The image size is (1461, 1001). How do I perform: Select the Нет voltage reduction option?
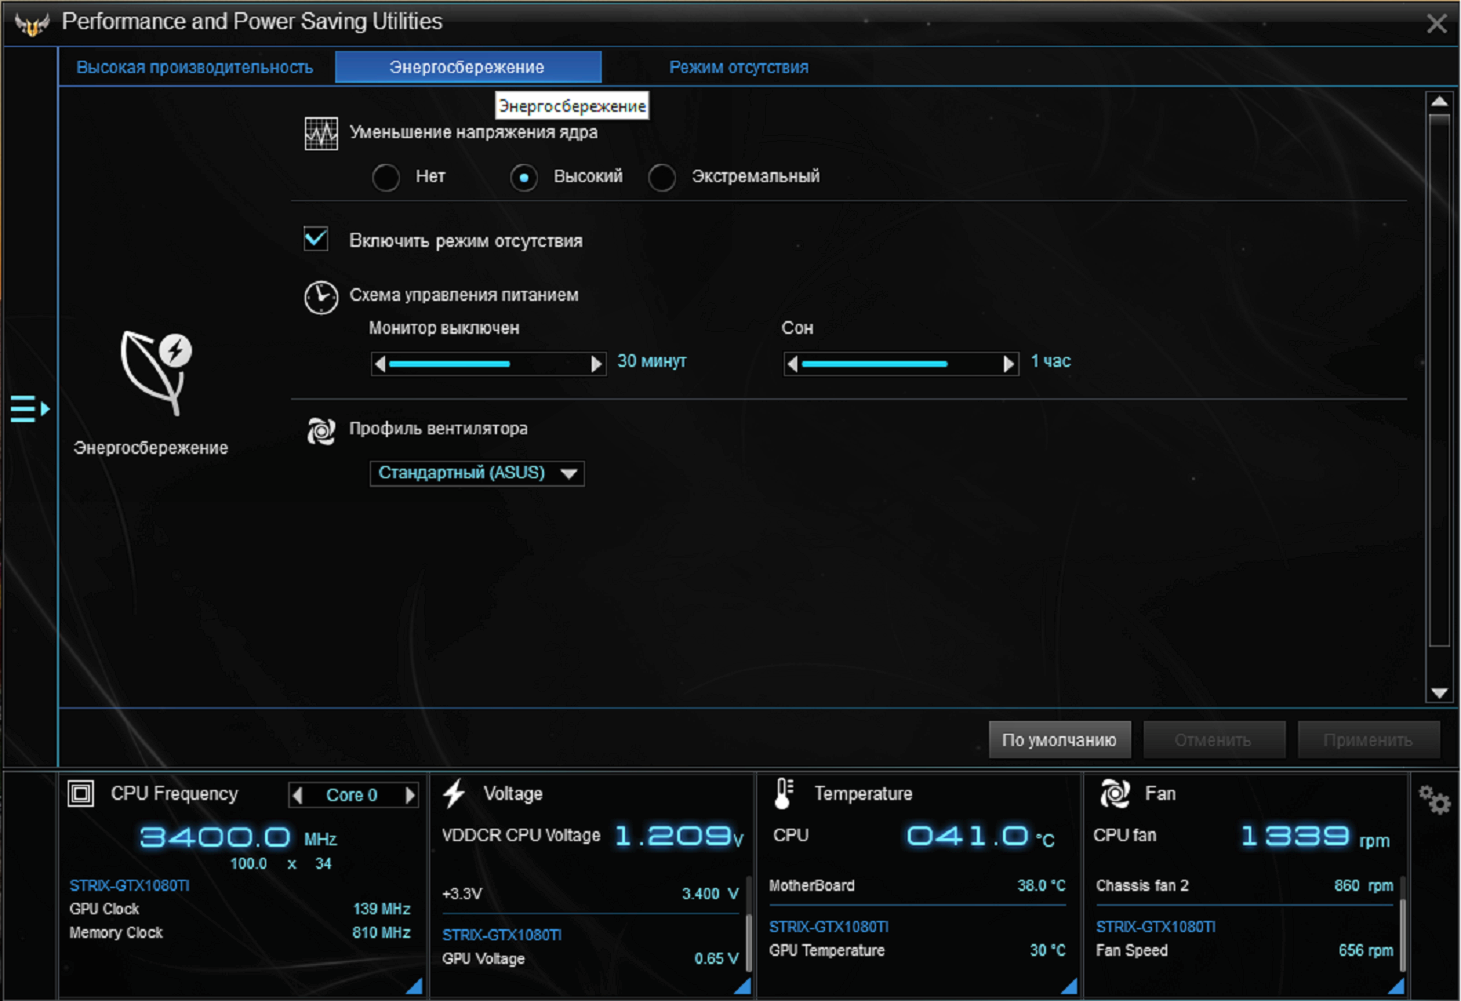[x=386, y=178]
